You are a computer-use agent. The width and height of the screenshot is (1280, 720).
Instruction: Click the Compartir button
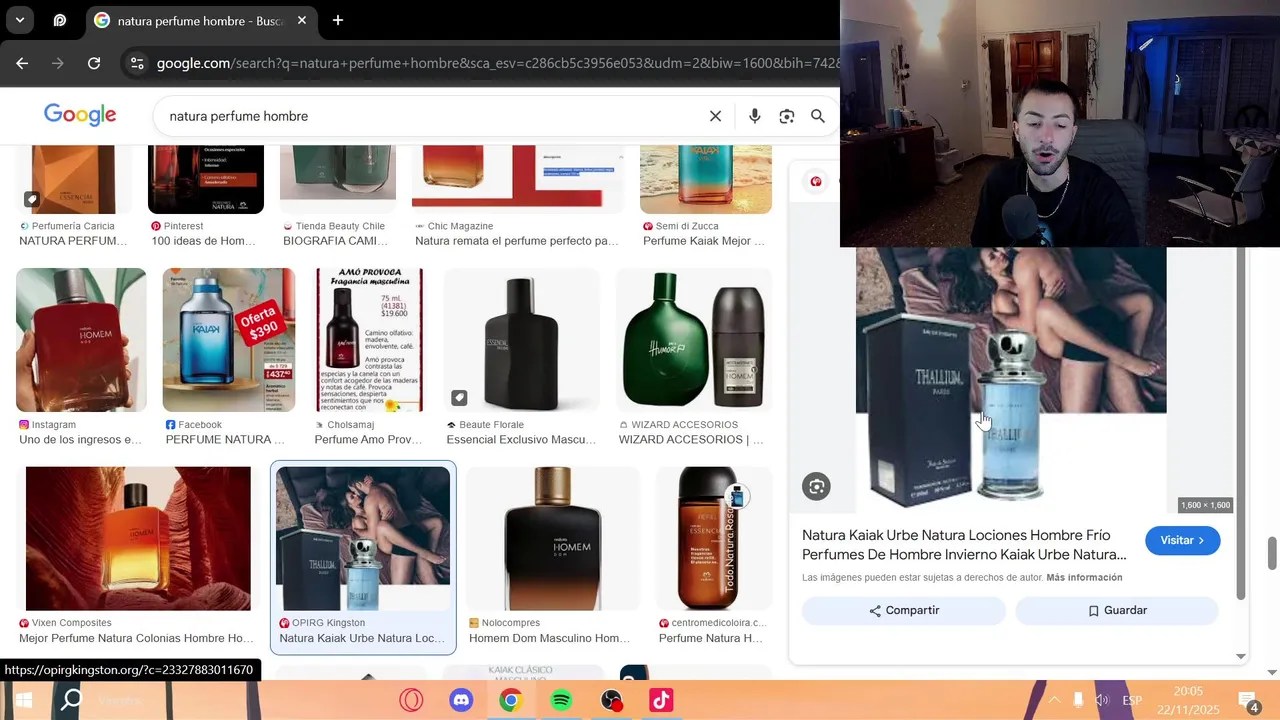[x=904, y=611]
